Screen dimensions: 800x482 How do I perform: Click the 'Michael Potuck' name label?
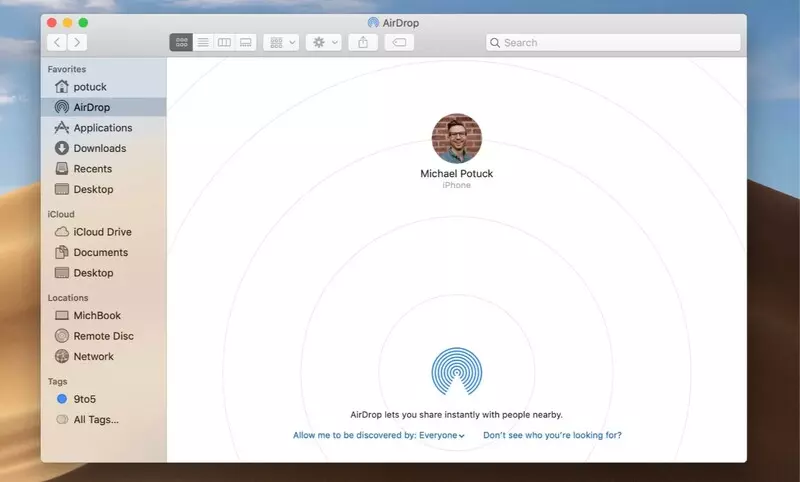click(x=457, y=173)
